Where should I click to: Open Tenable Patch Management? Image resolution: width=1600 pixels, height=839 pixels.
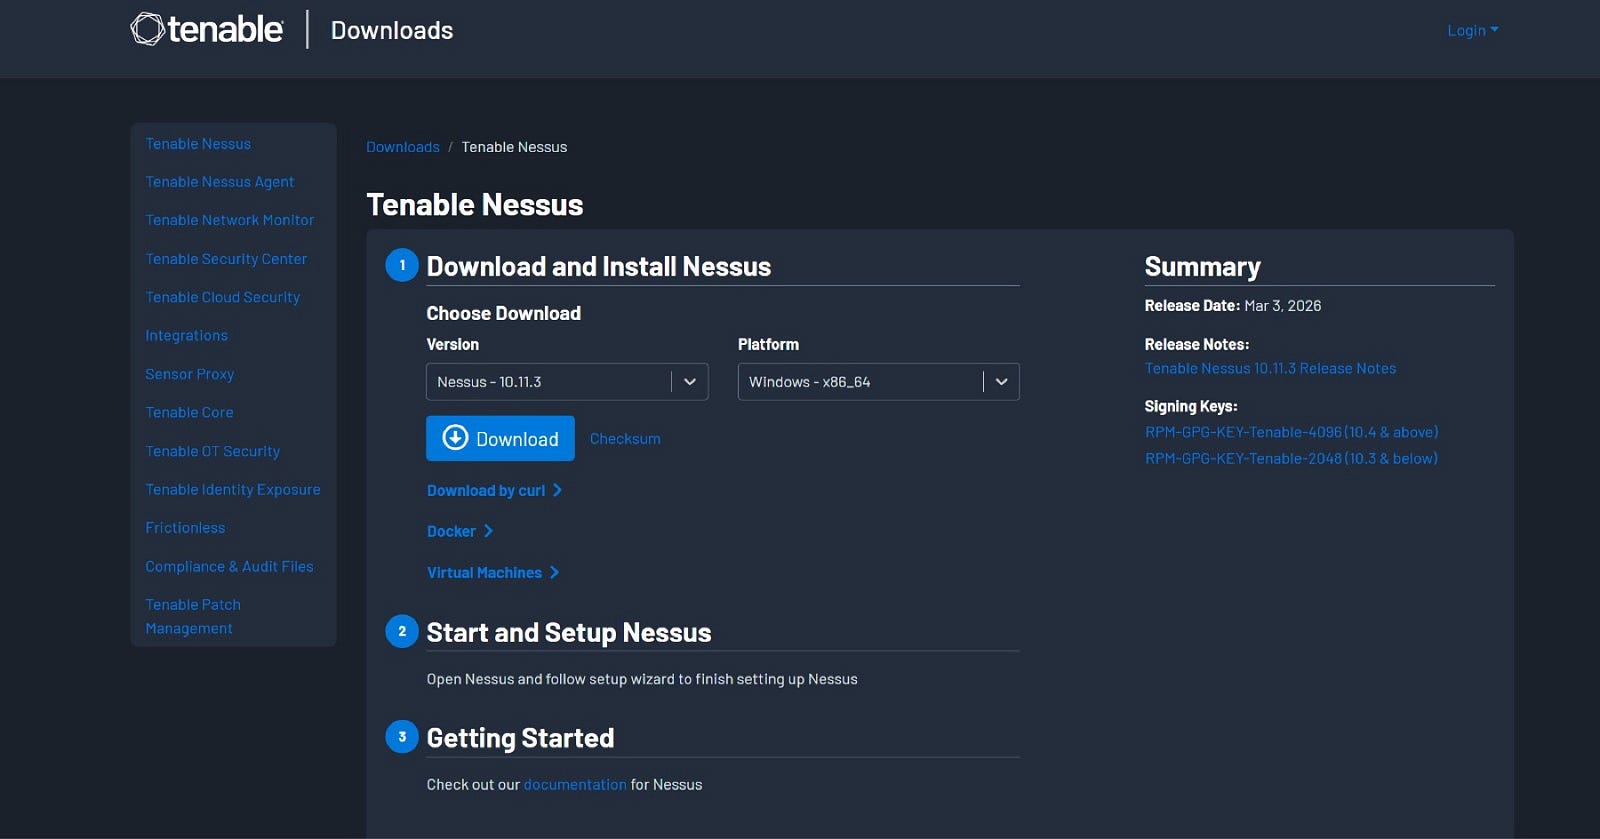point(193,616)
